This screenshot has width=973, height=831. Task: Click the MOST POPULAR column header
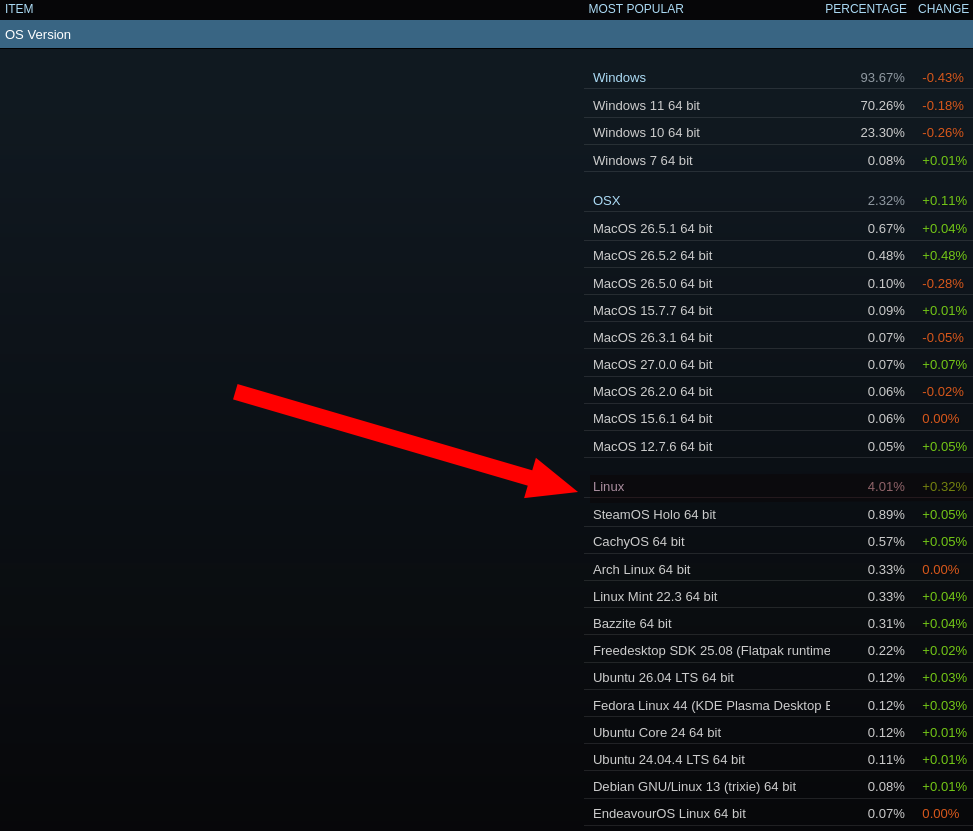(636, 9)
